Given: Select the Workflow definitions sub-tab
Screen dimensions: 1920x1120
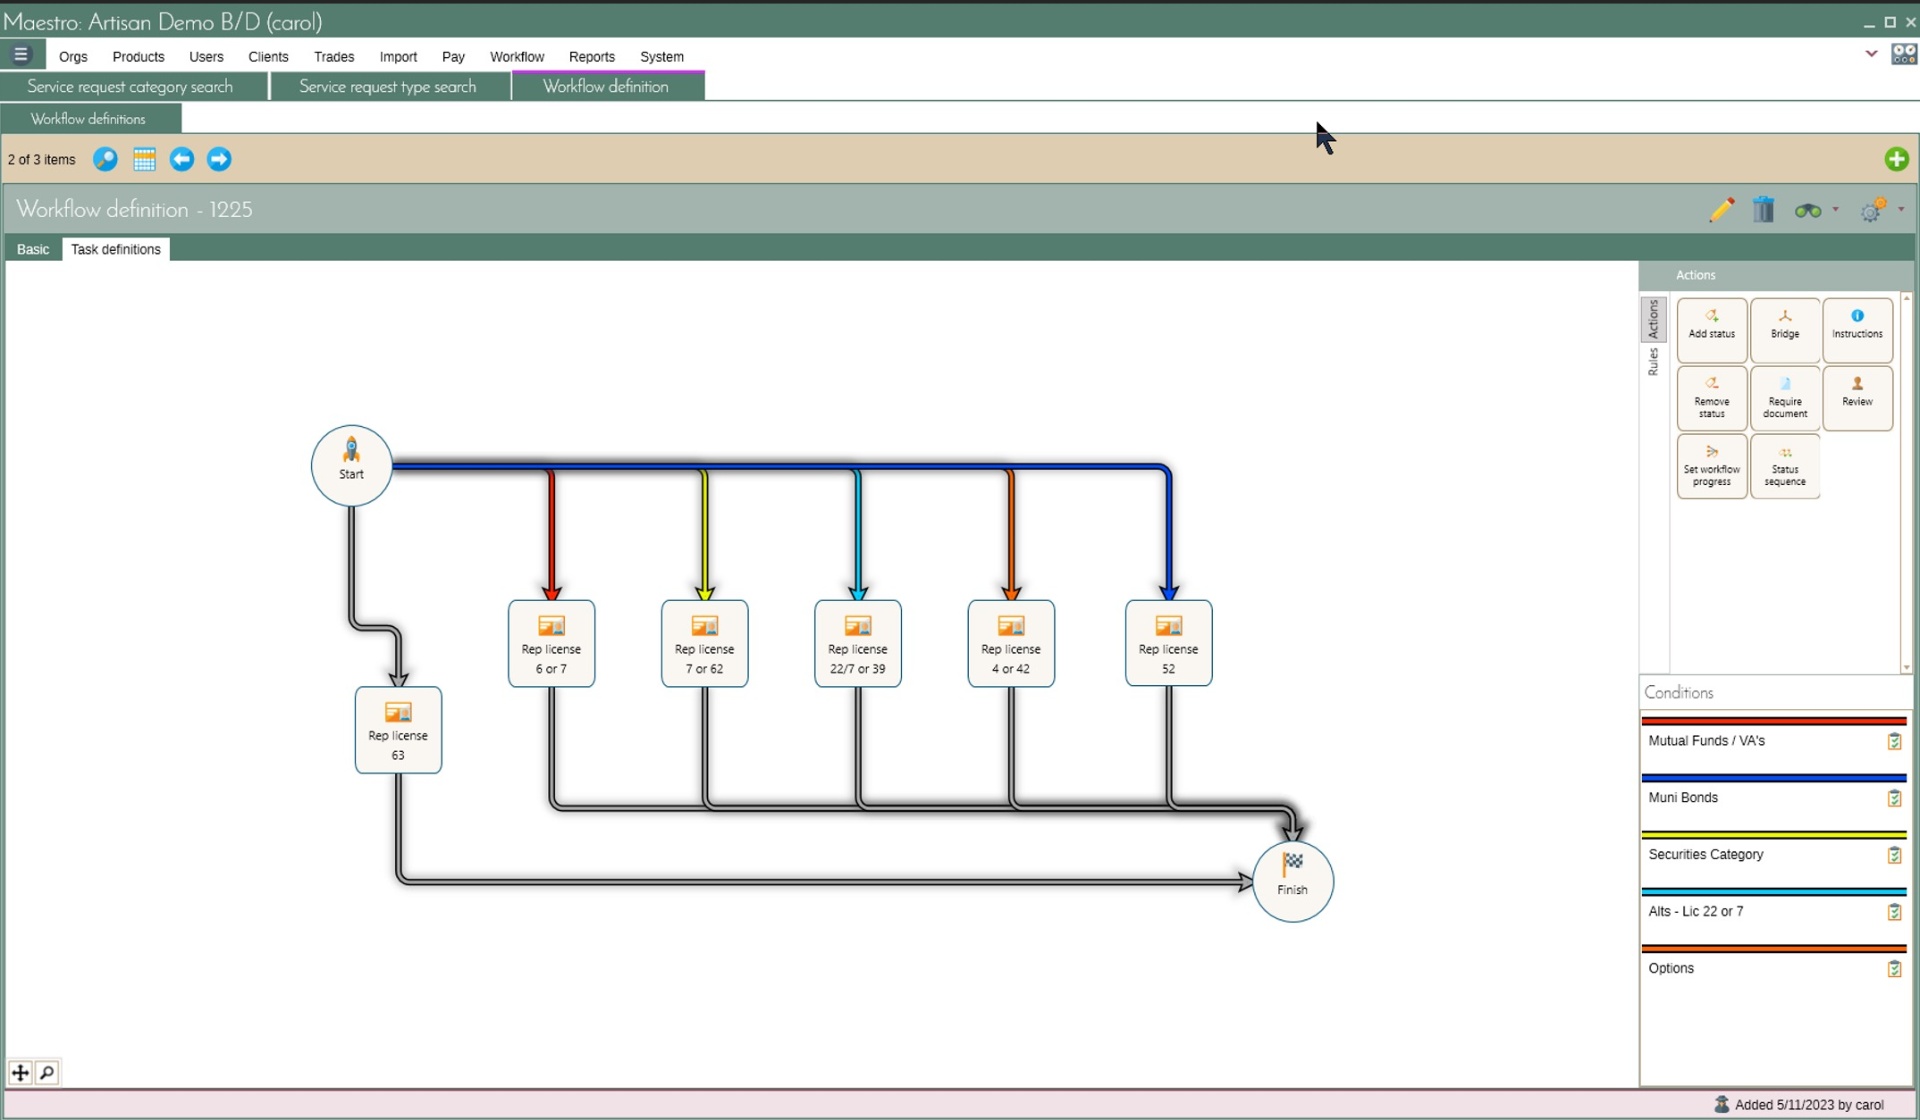Looking at the screenshot, I should coord(90,119).
